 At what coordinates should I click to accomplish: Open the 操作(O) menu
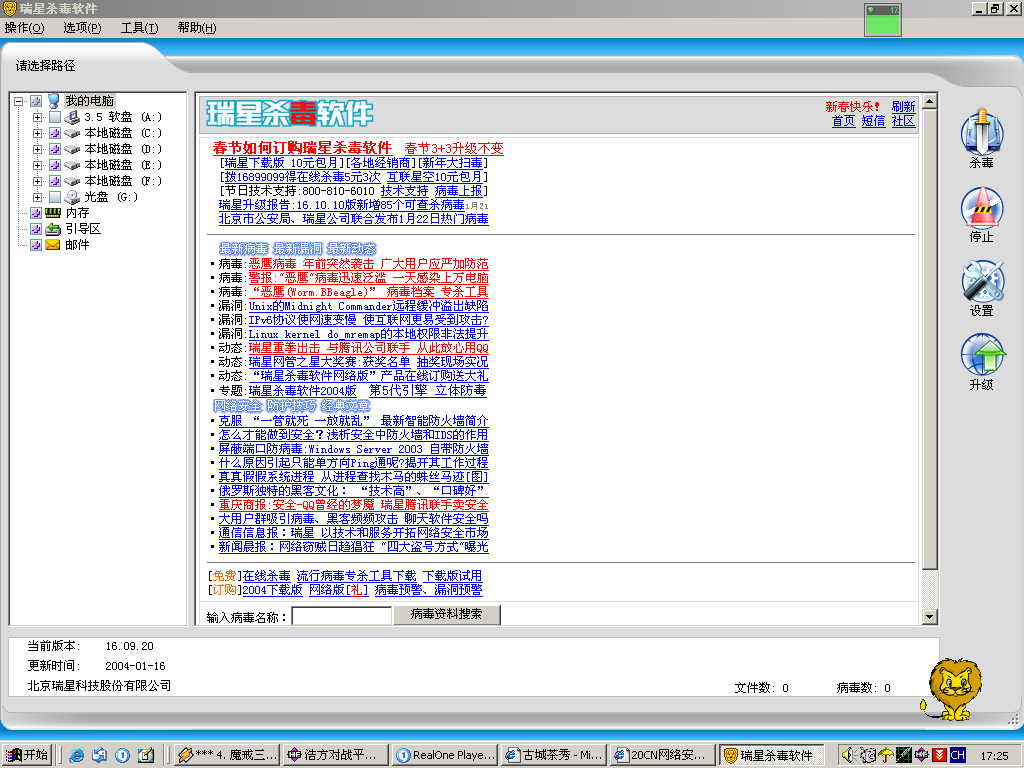(x=24, y=28)
